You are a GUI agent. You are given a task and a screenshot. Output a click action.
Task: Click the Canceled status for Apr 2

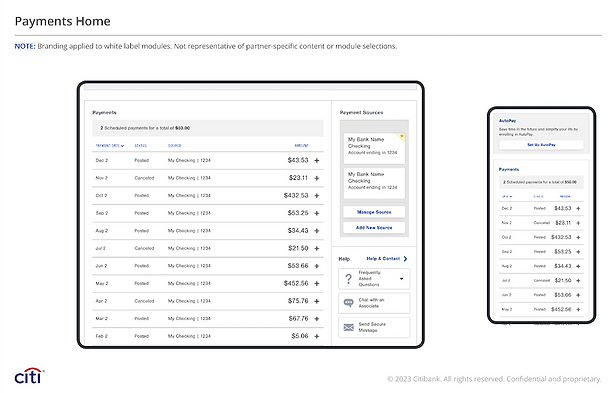[x=144, y=301]
